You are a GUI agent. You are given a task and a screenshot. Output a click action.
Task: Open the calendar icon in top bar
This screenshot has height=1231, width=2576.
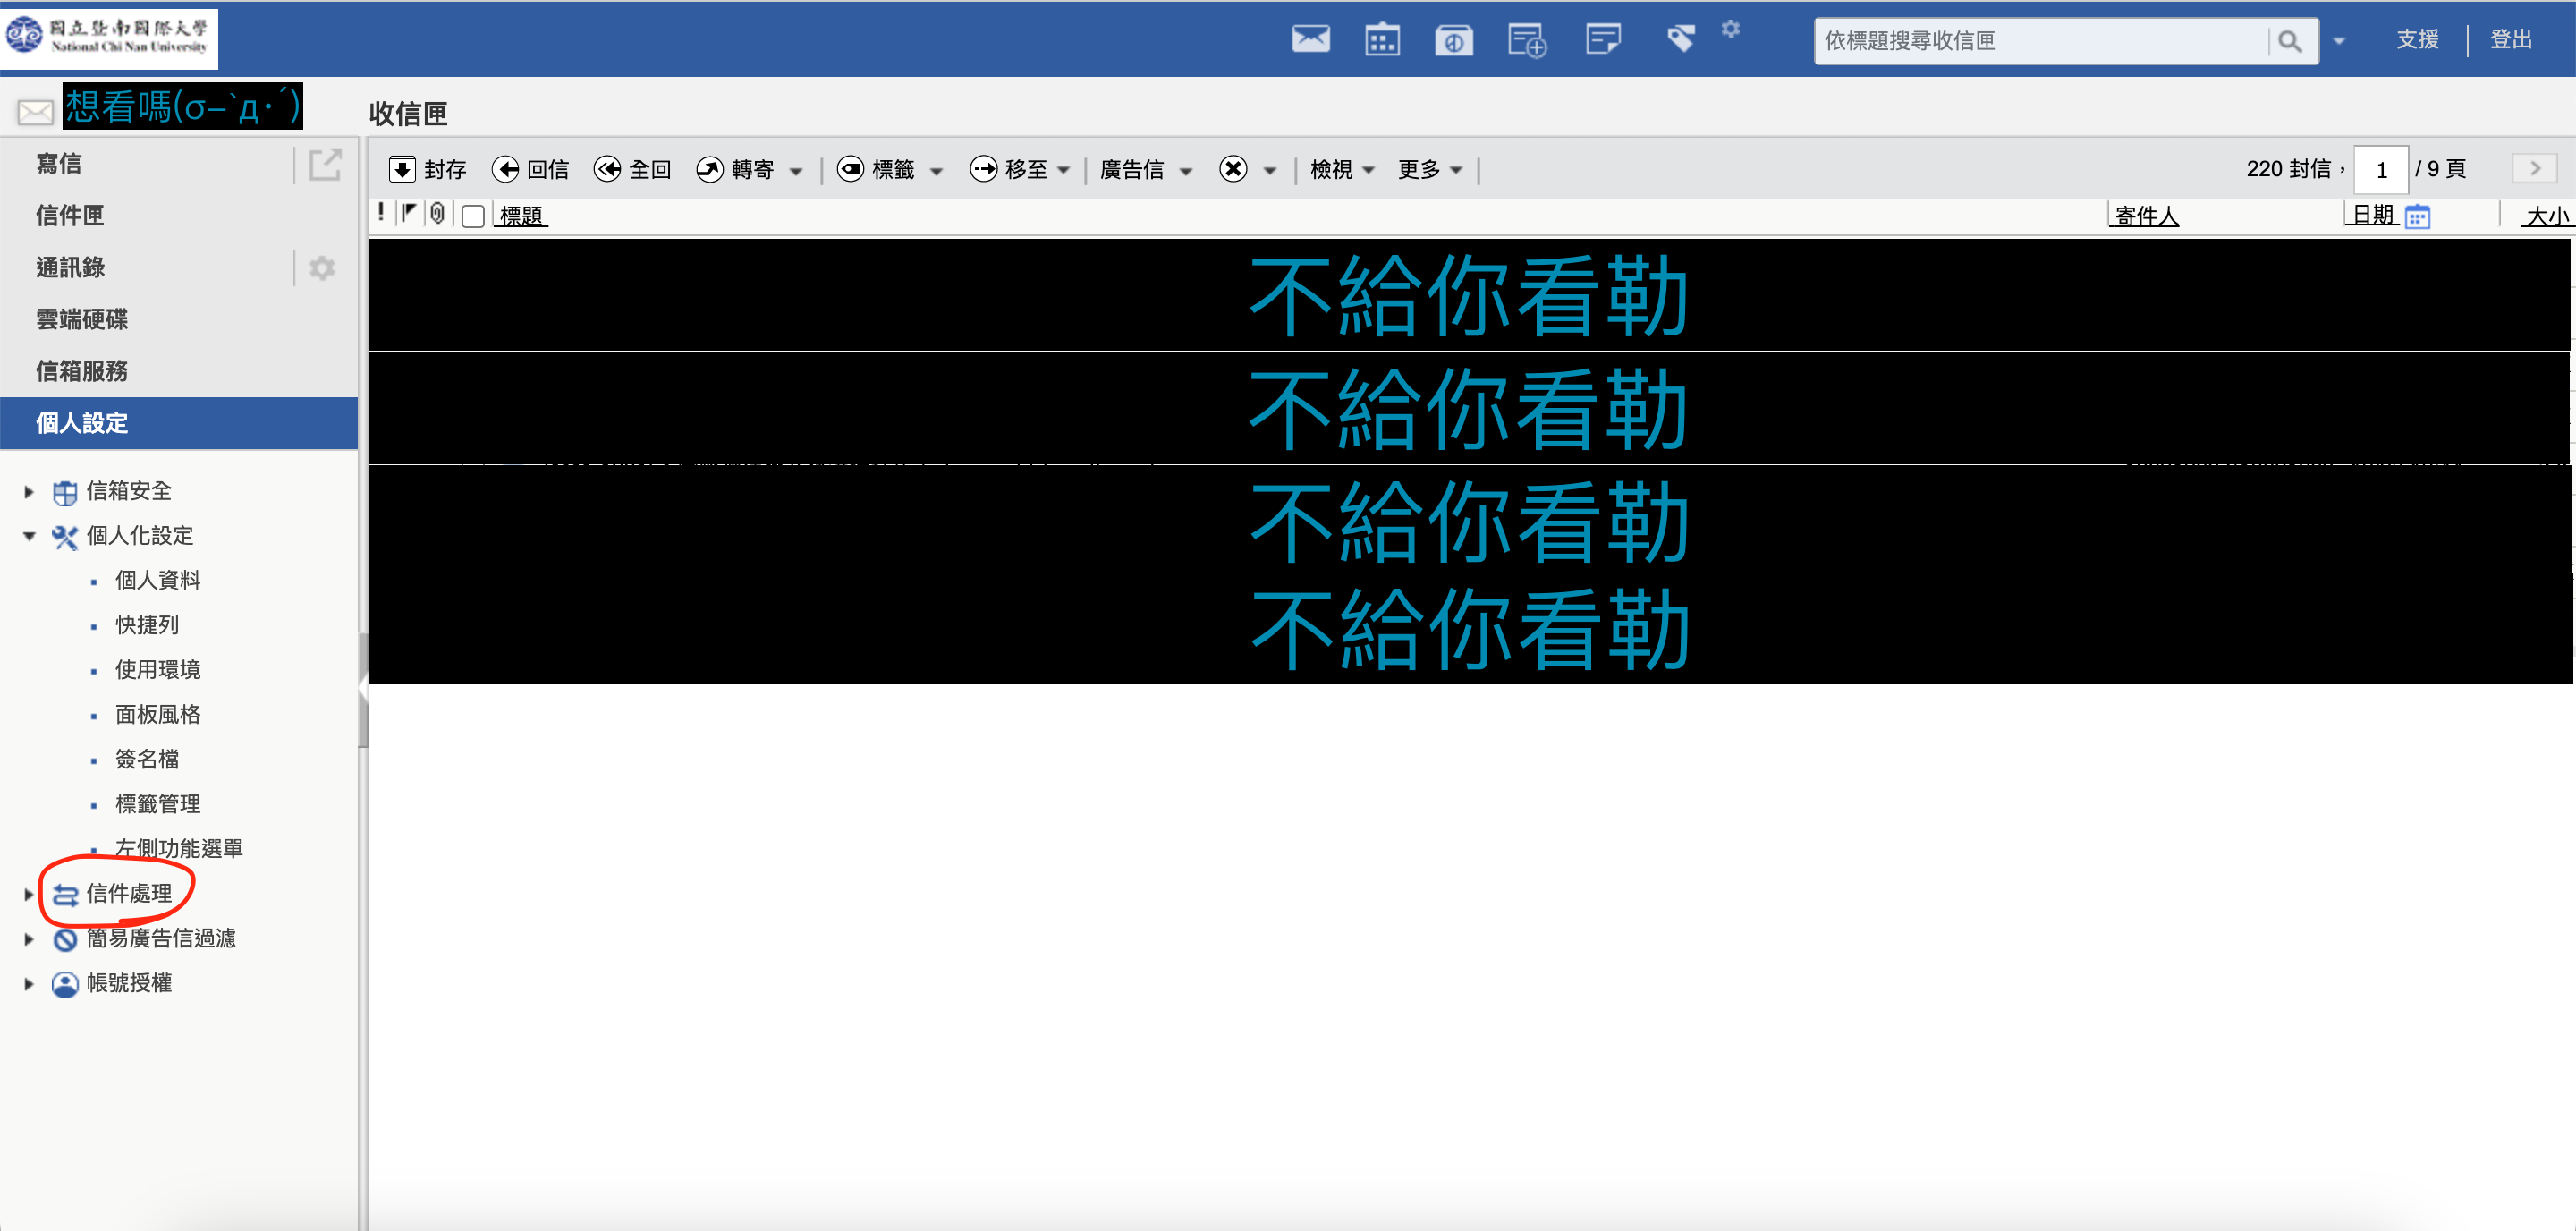1382,40
